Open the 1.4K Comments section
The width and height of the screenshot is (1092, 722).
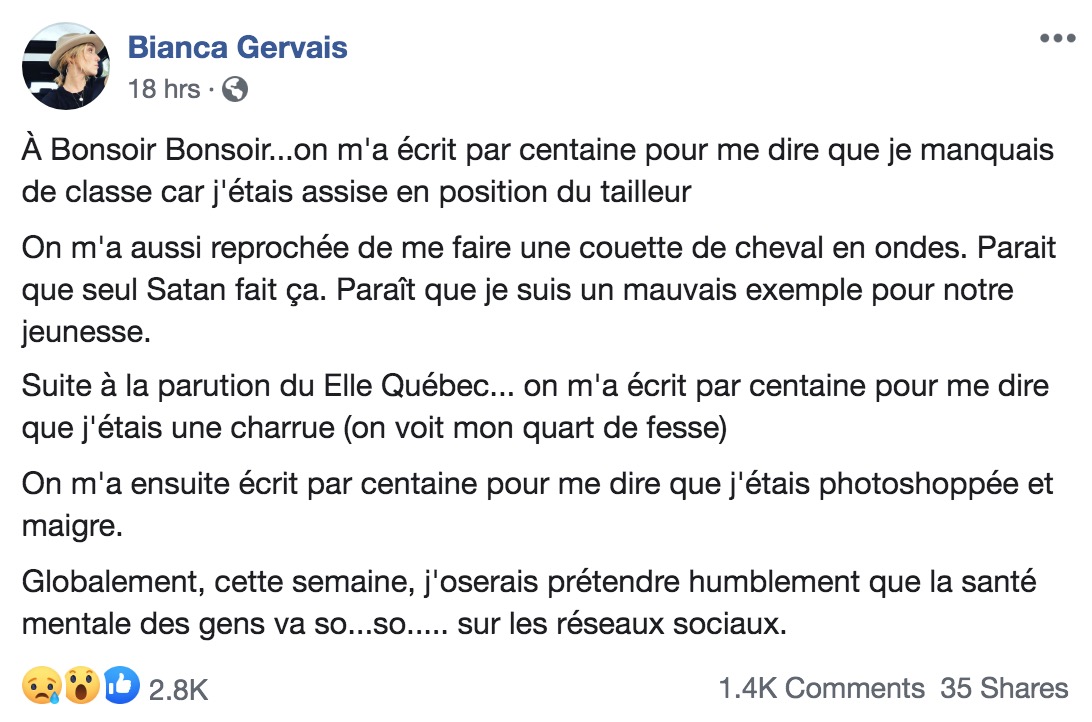point(821,689)
